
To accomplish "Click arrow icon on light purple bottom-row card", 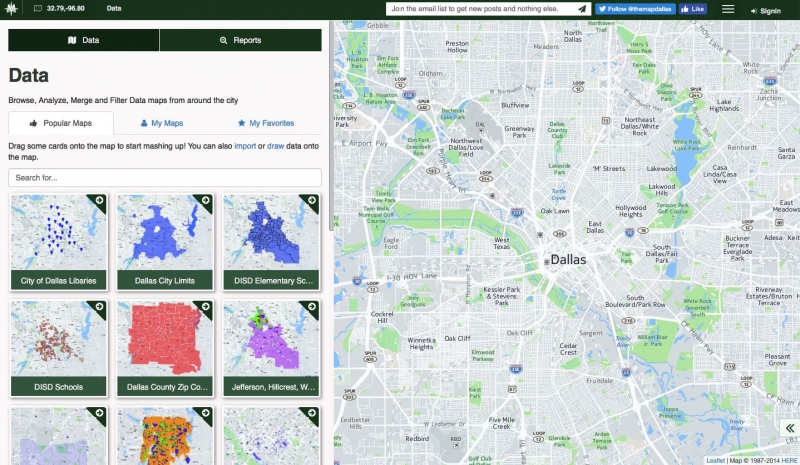I will click(99, 412).
